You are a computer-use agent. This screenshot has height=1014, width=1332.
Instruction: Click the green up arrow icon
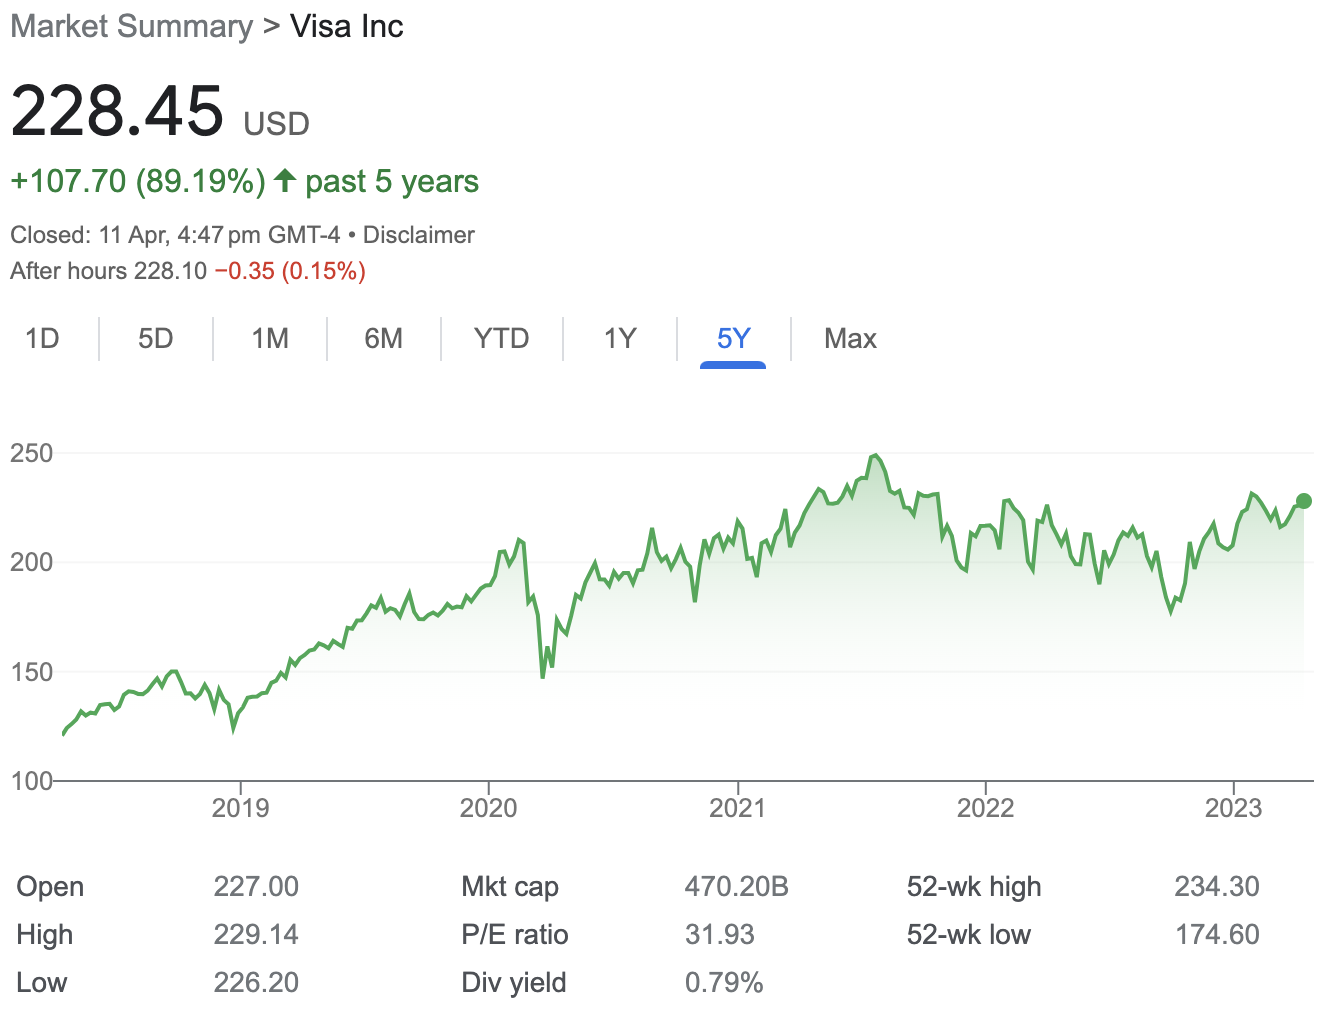285,180
